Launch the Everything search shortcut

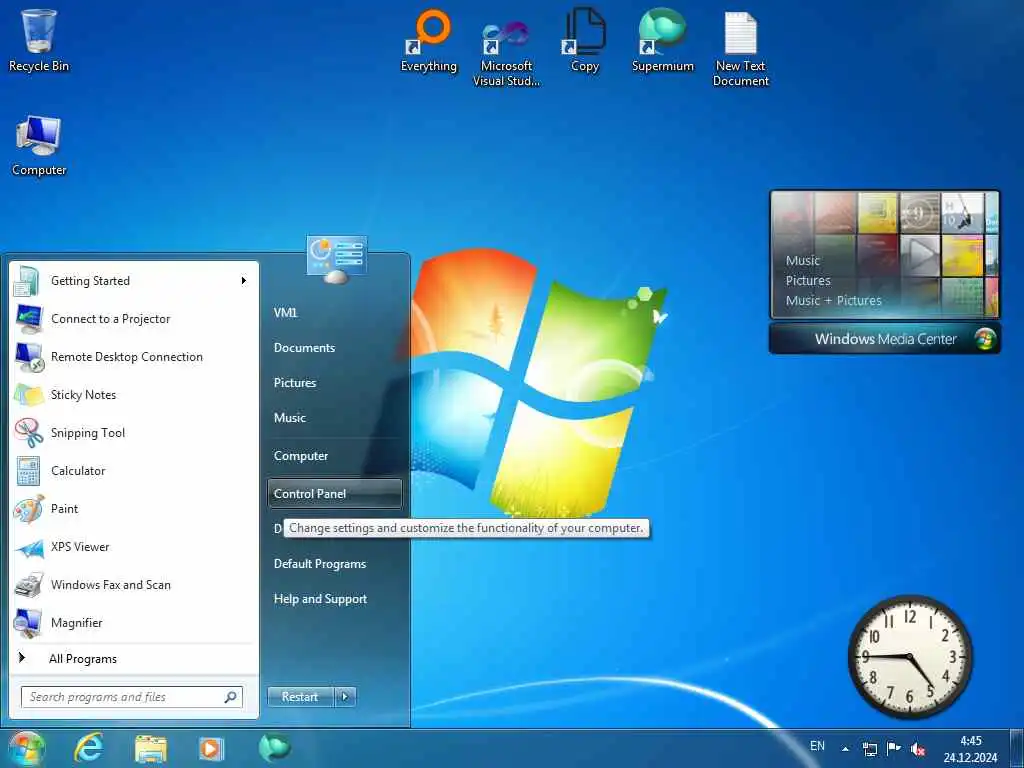point(428,40)
